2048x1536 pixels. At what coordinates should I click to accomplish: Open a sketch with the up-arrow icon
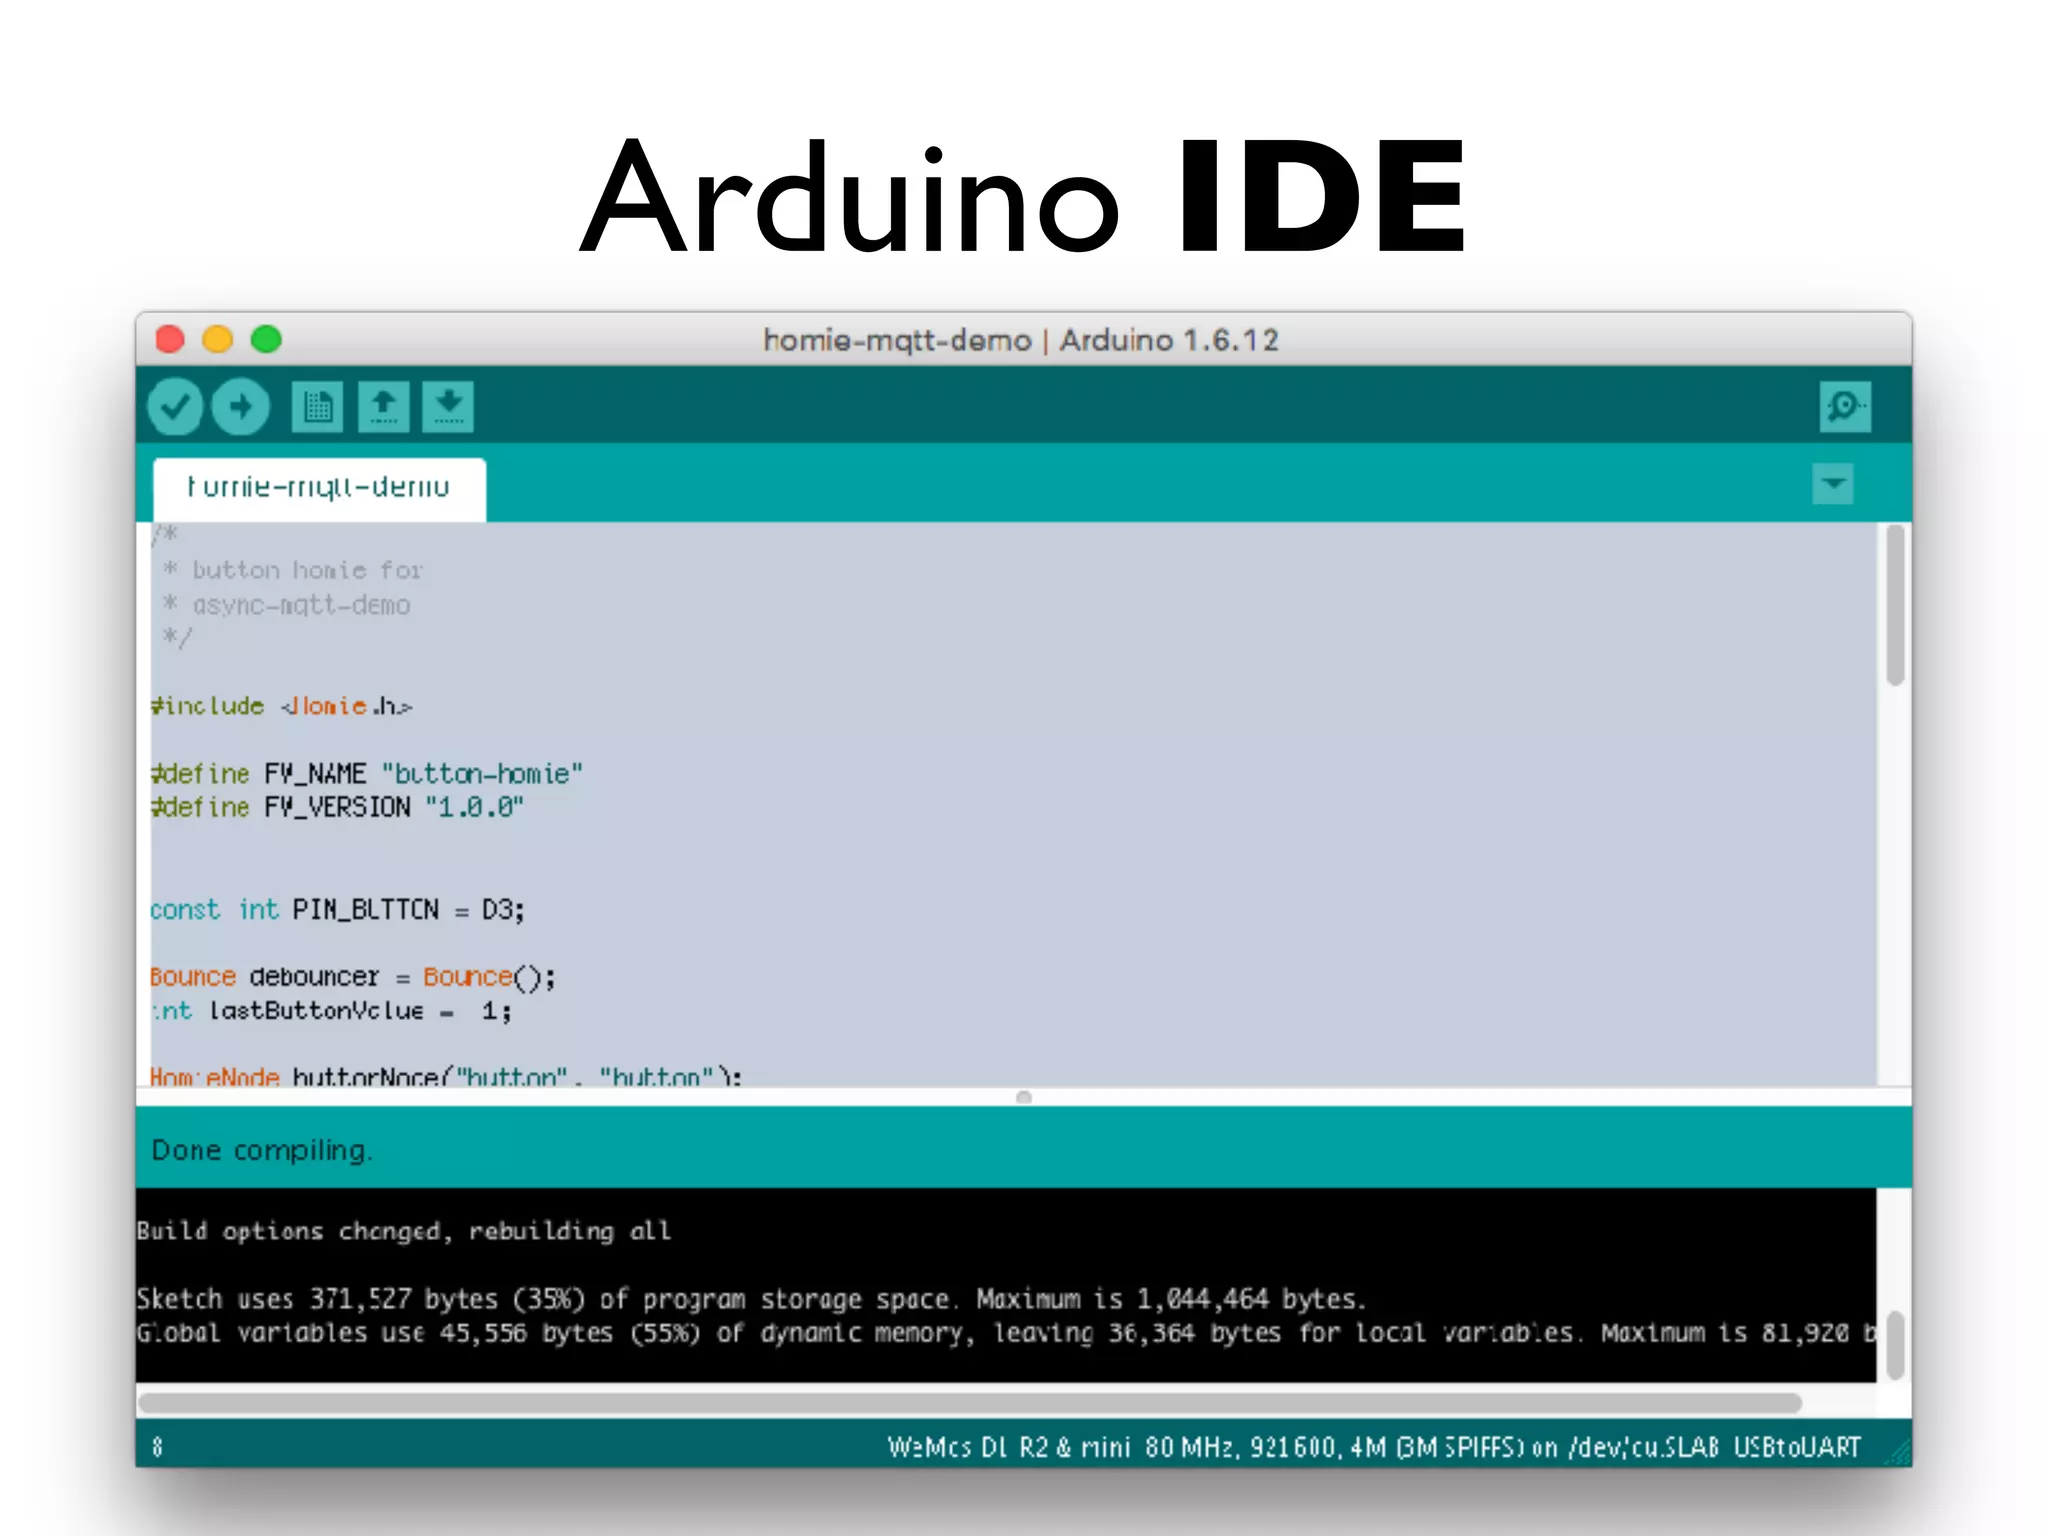[x=383, y=407]
